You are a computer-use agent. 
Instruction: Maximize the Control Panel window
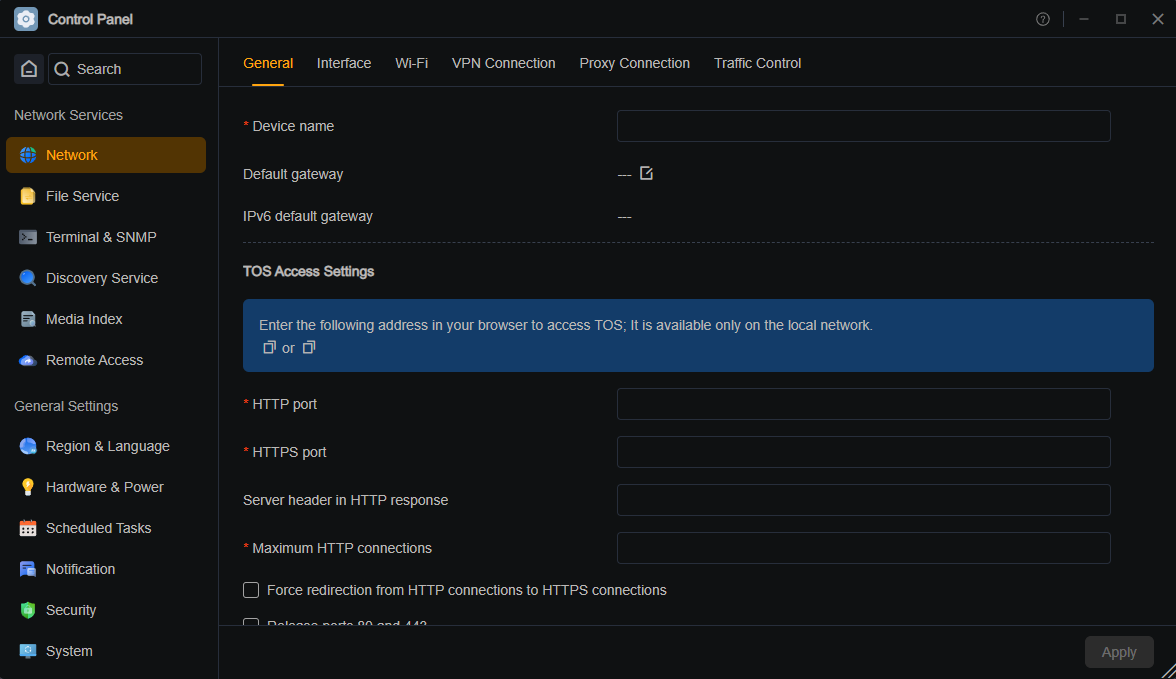tap(1120, 20)
